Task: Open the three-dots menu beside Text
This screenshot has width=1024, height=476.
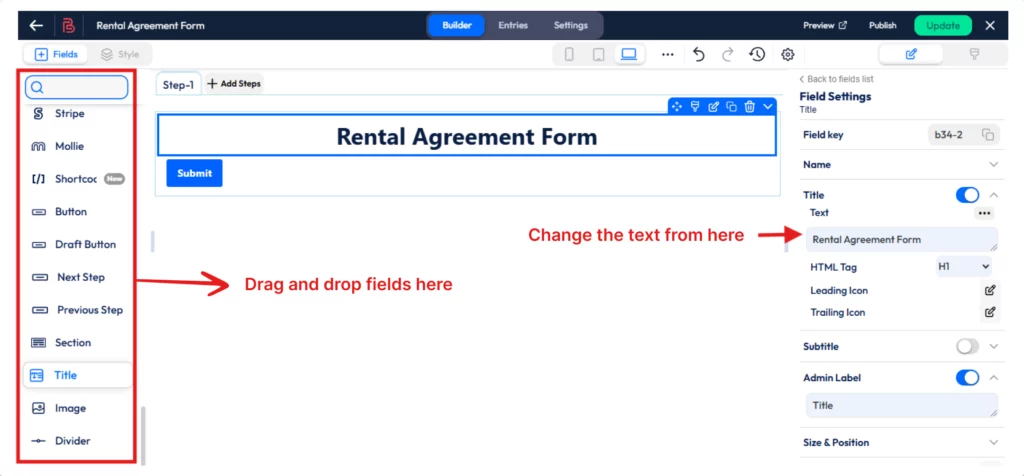Action: [984, 213]
